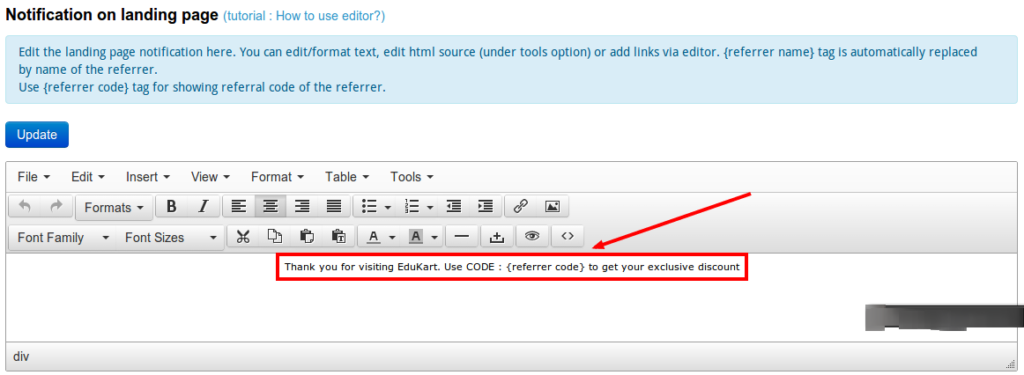The image size is (1024, 375).
Task: Open the Font Sizes dropdown
Action: [170, 237]
